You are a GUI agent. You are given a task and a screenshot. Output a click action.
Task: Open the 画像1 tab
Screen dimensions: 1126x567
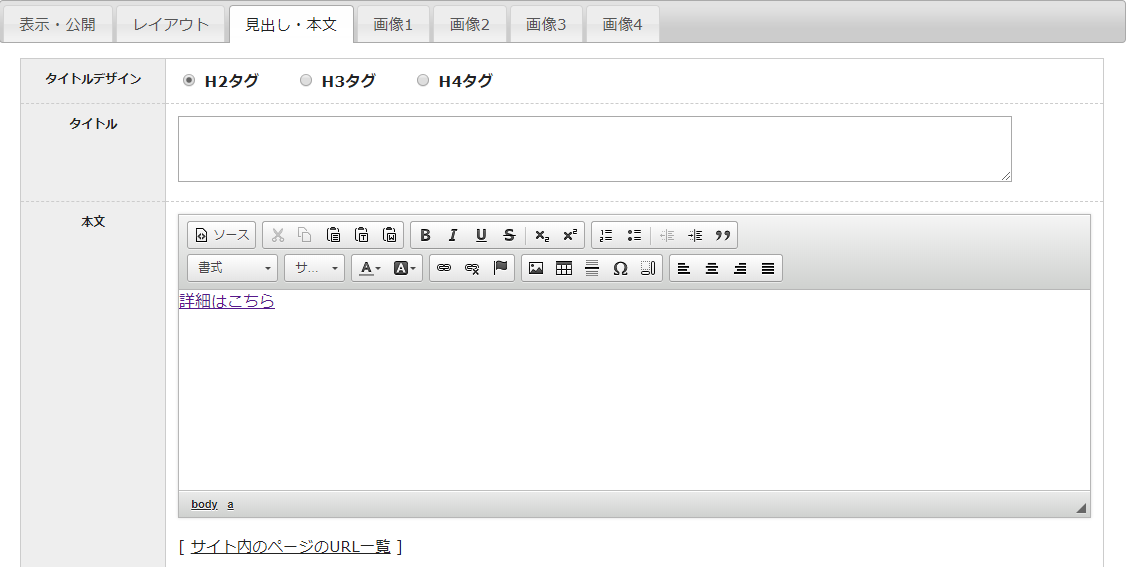(393, 25)
